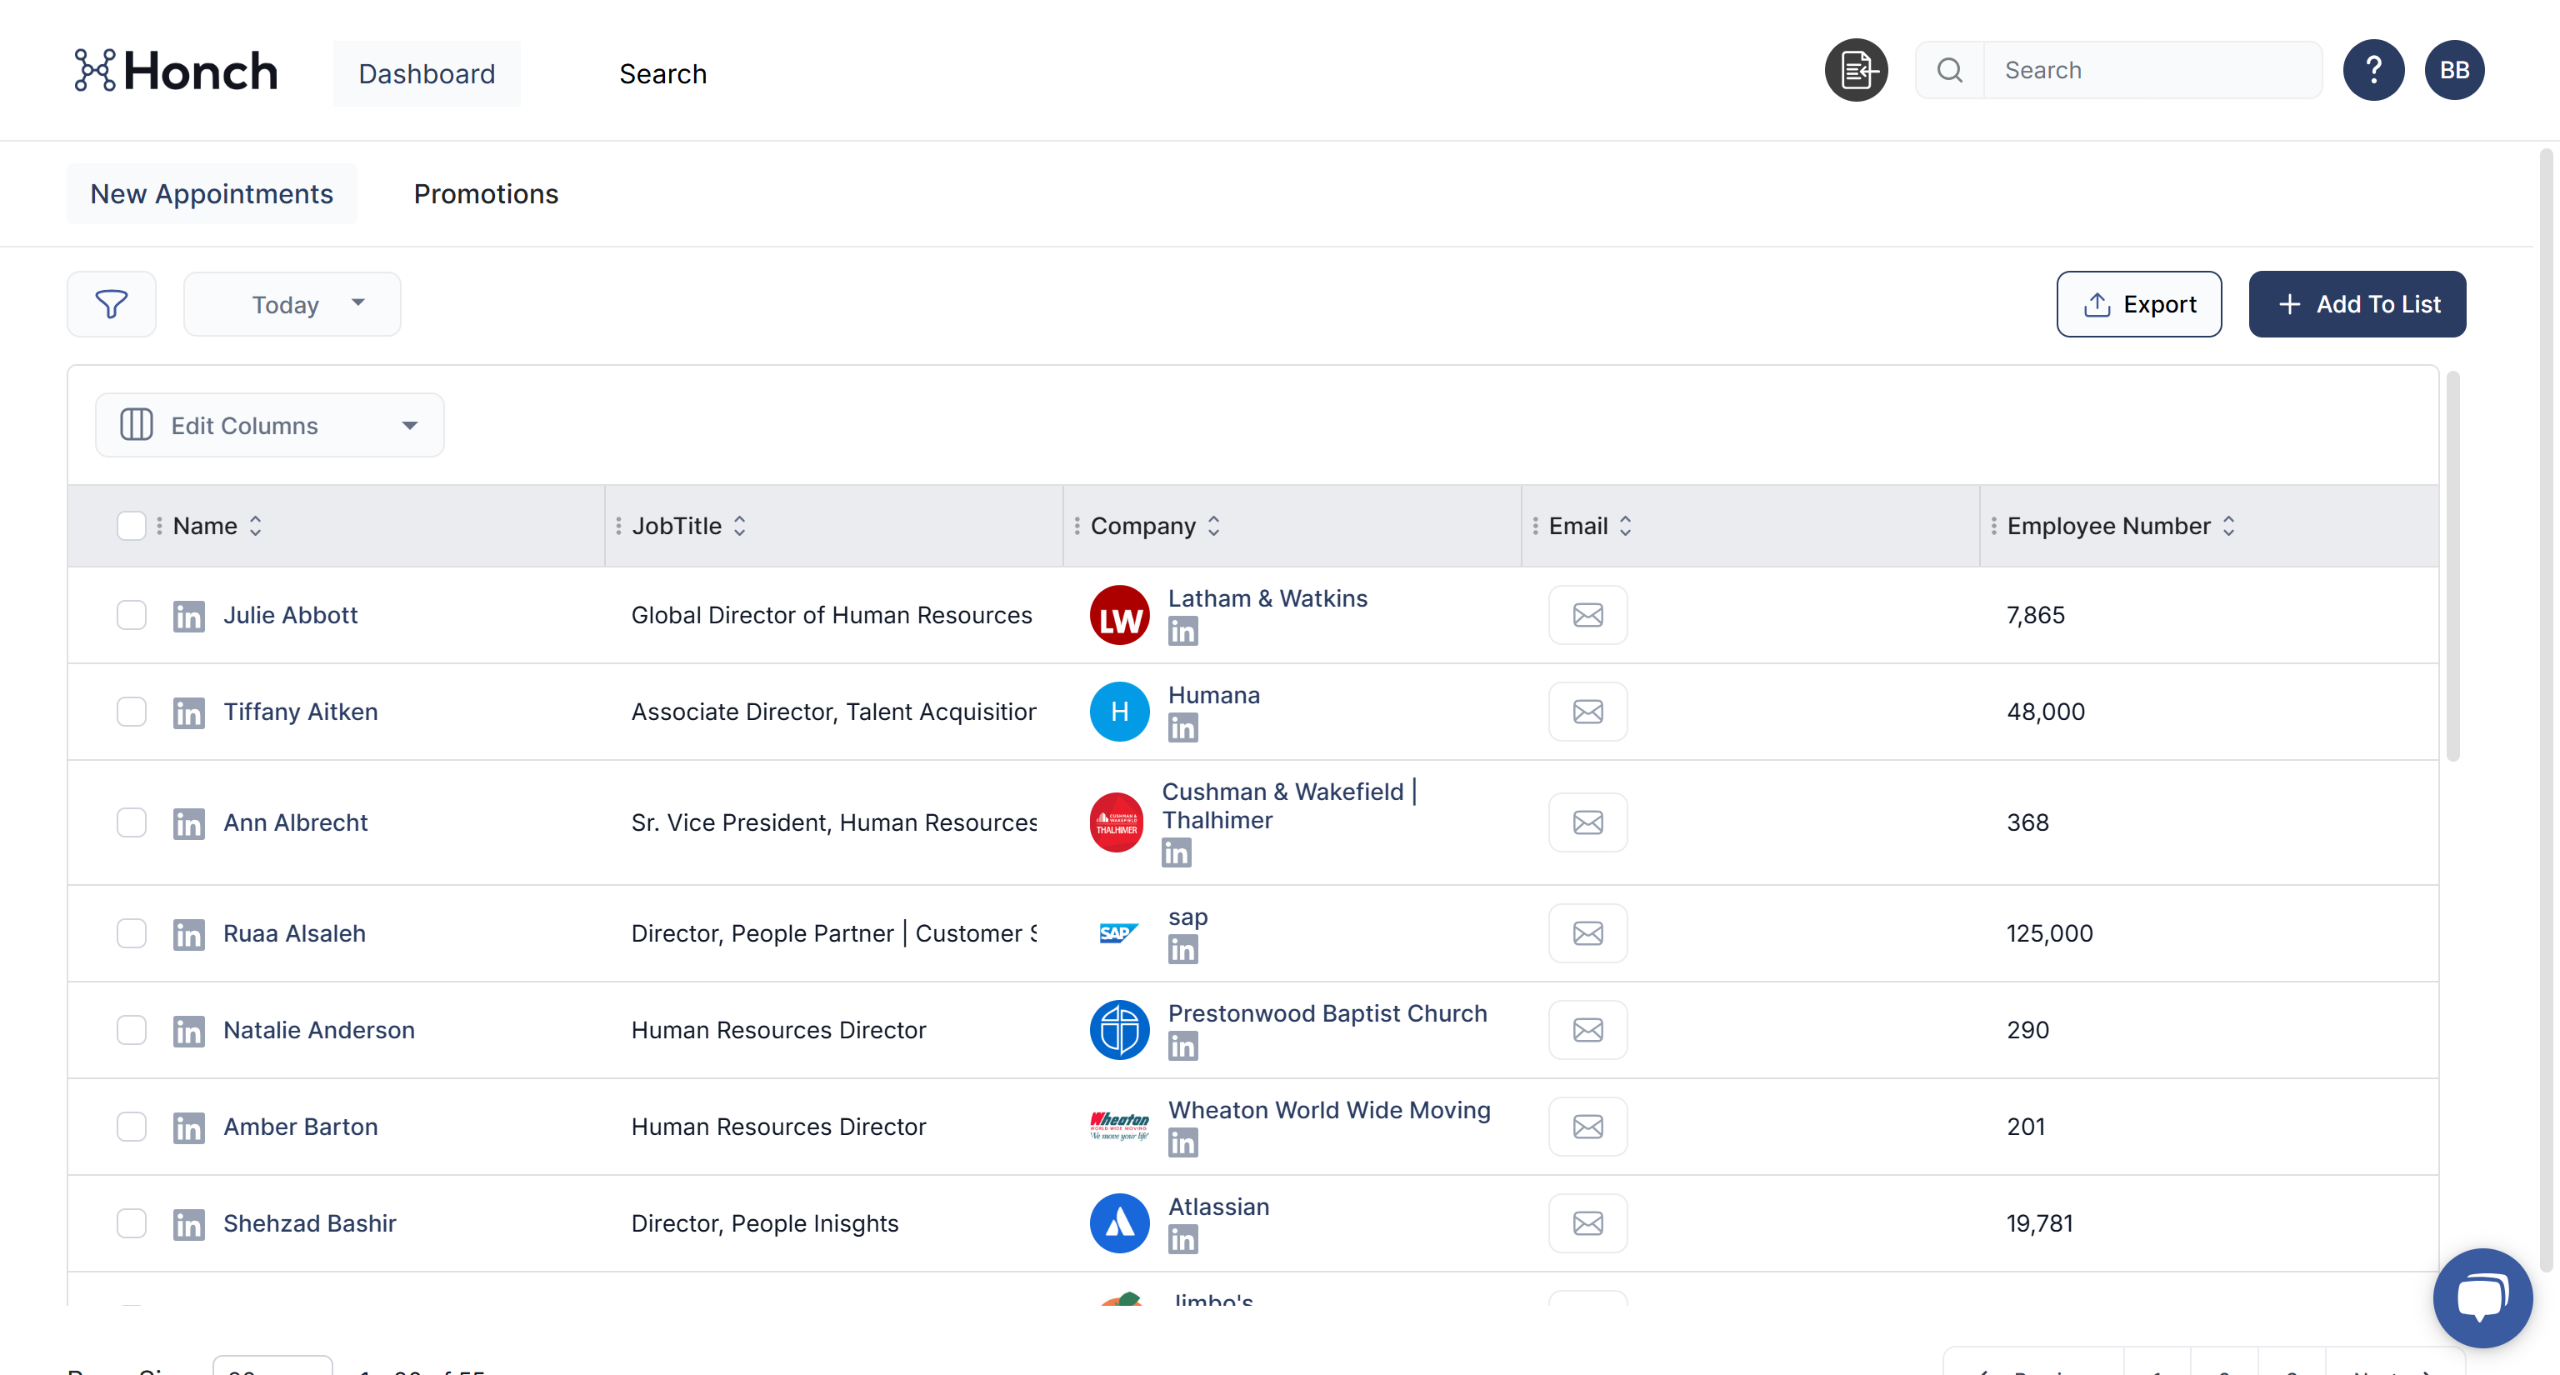Reveal email for Tiffany Aitken
The image size is (2560, 1375).
[1587, 712]
